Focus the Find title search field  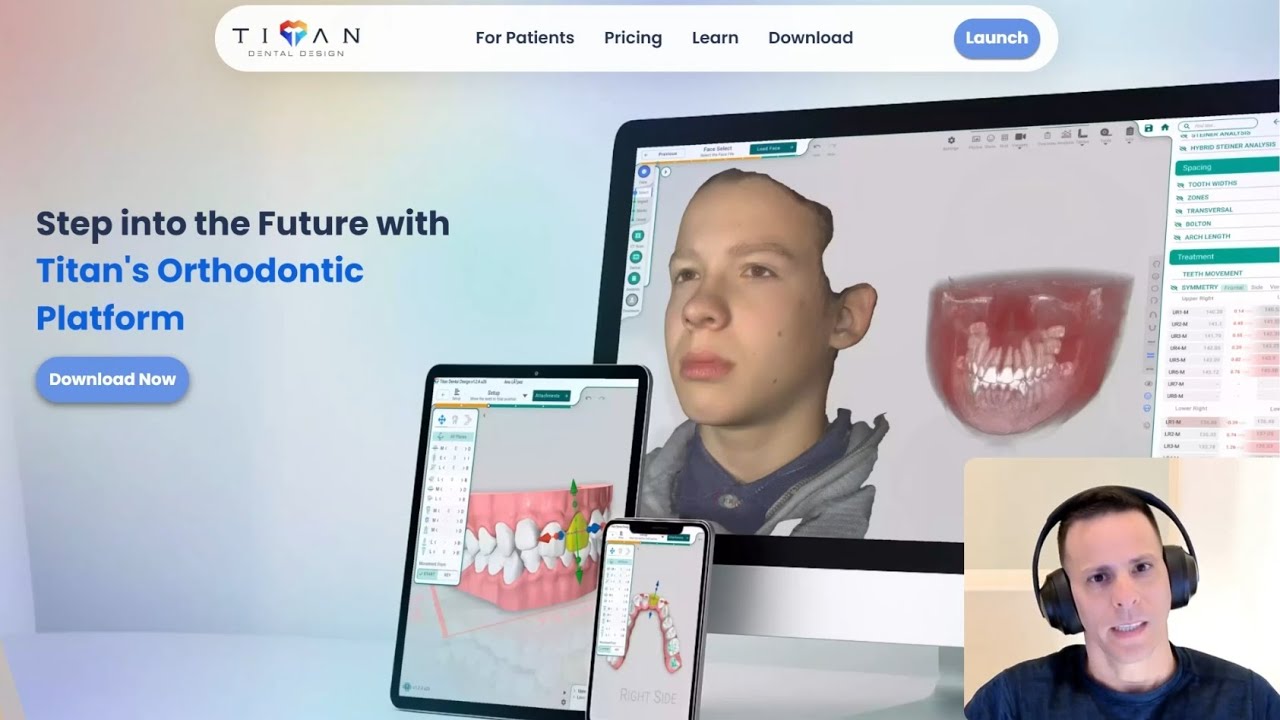click(1217, 125)
